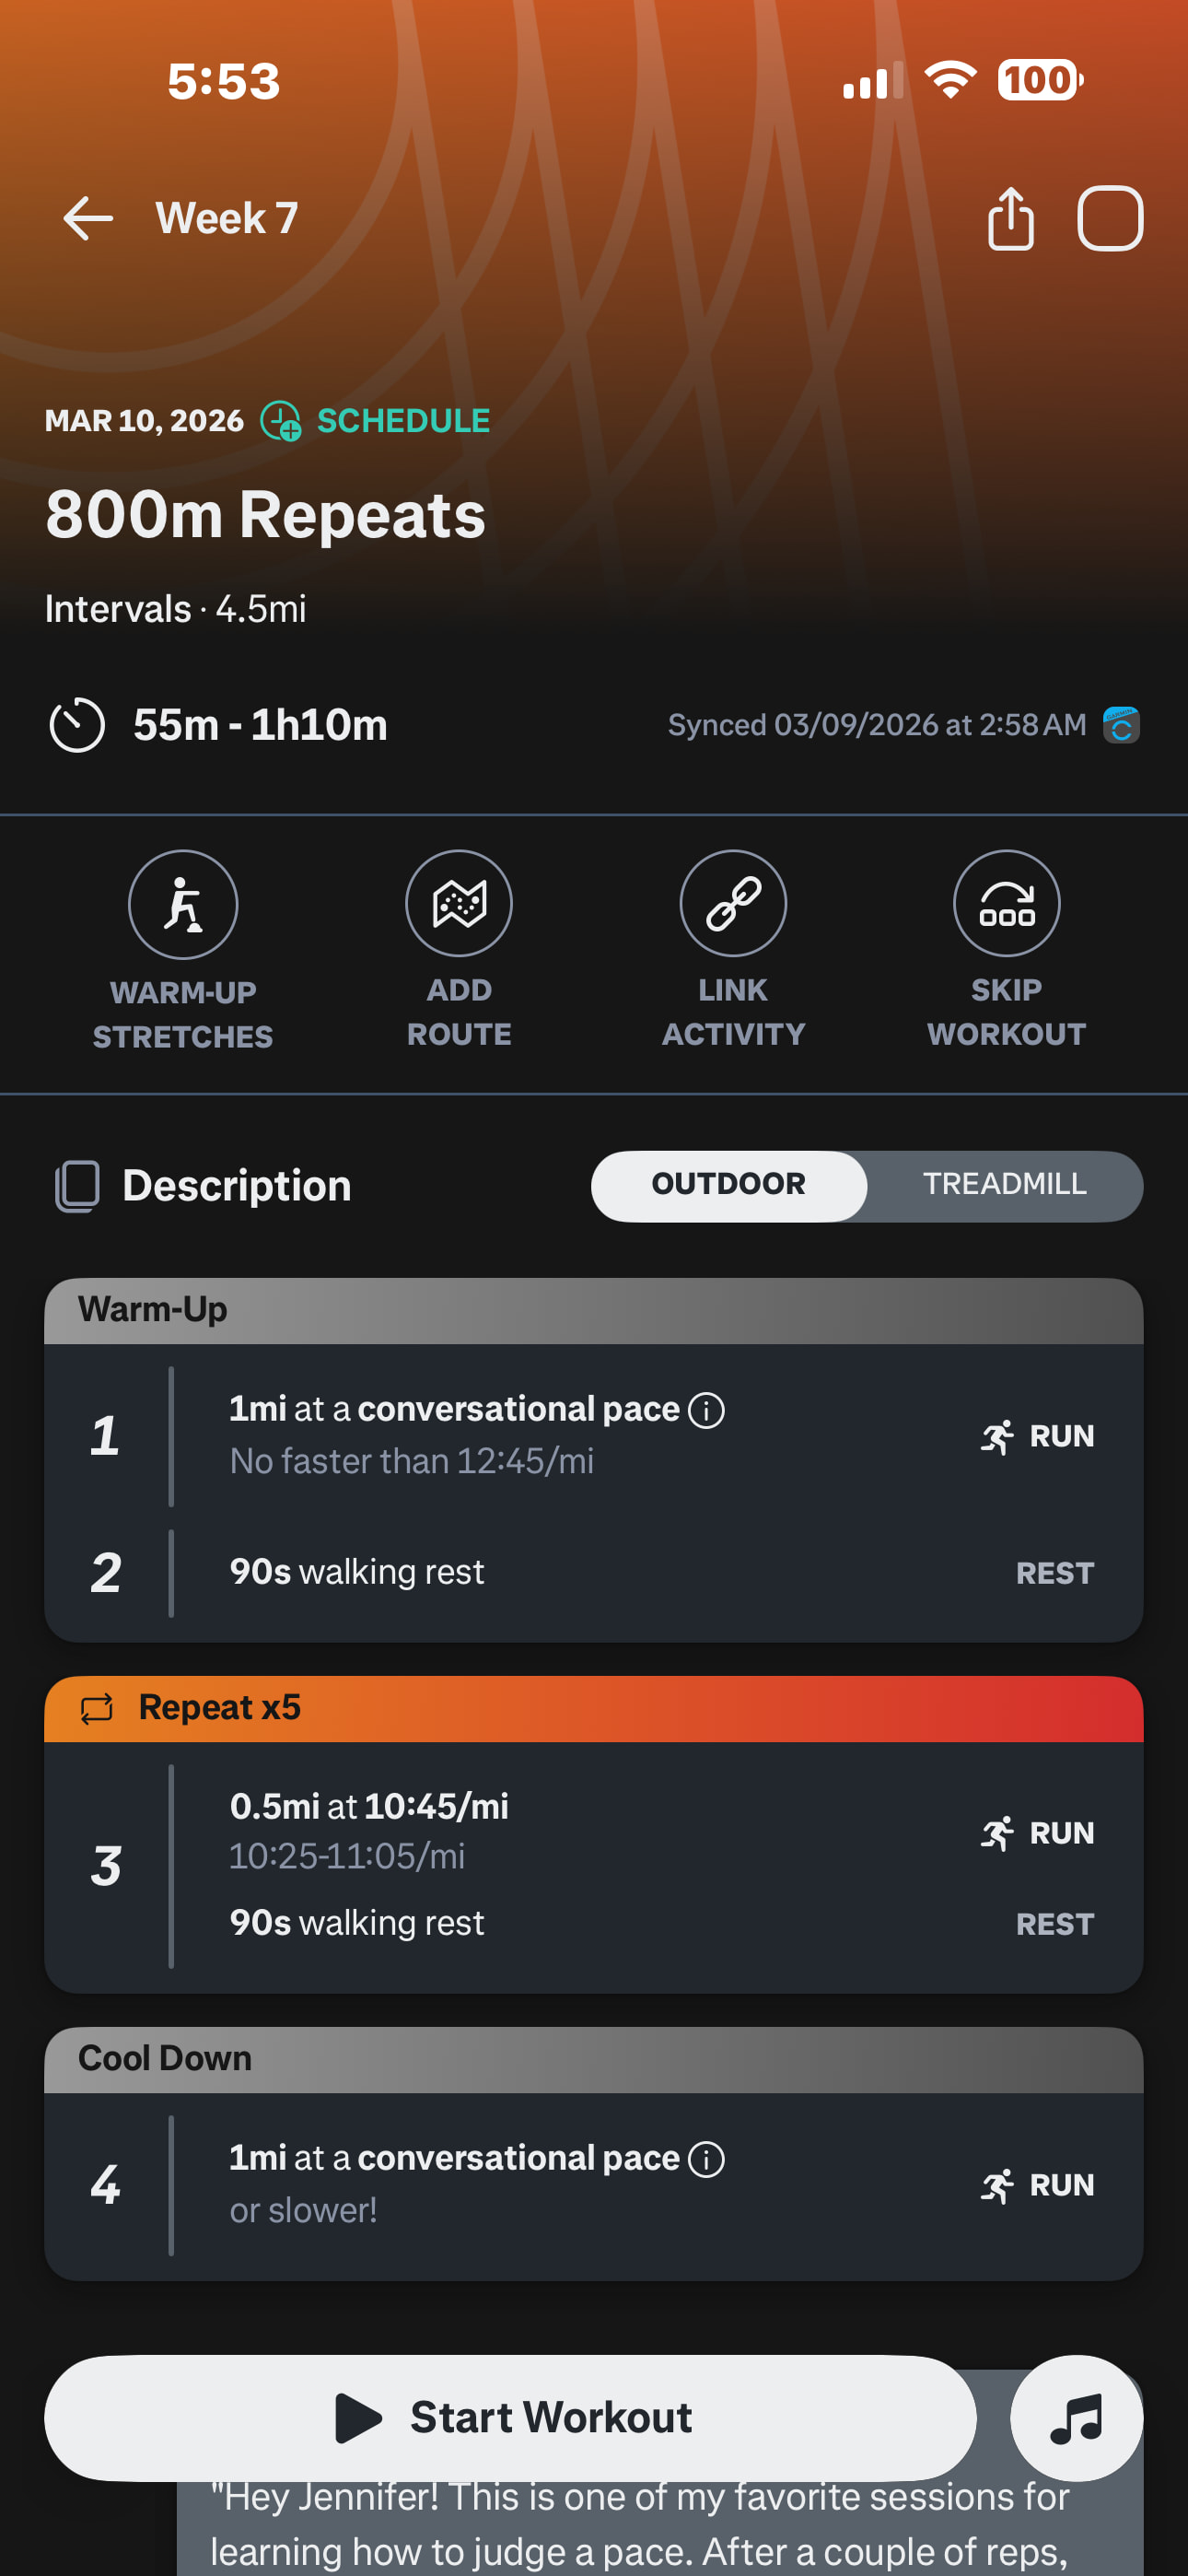Tap the Link Activity chain icon
Viewport: 1188px width, 2576px height.
(x=733, y=903)
